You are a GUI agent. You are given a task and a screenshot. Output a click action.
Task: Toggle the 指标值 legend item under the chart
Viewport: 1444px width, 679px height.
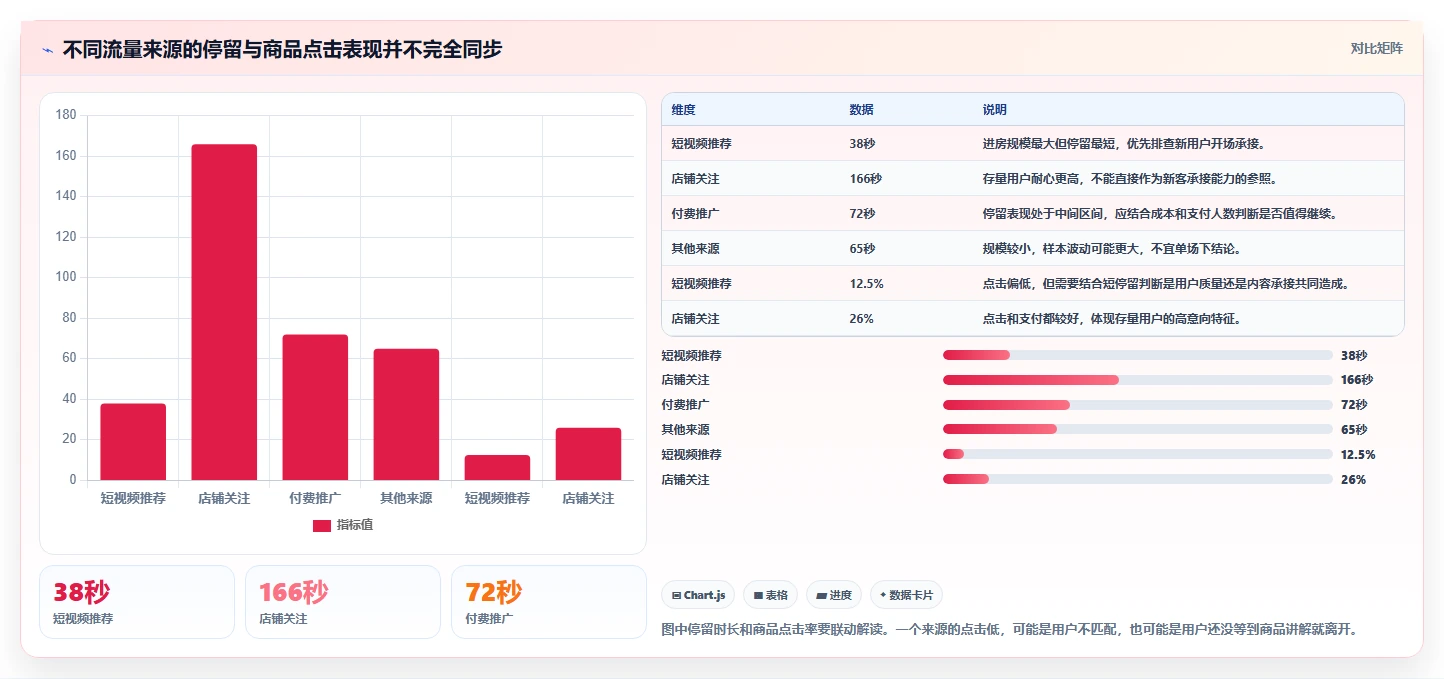click(x=343, y=525)
